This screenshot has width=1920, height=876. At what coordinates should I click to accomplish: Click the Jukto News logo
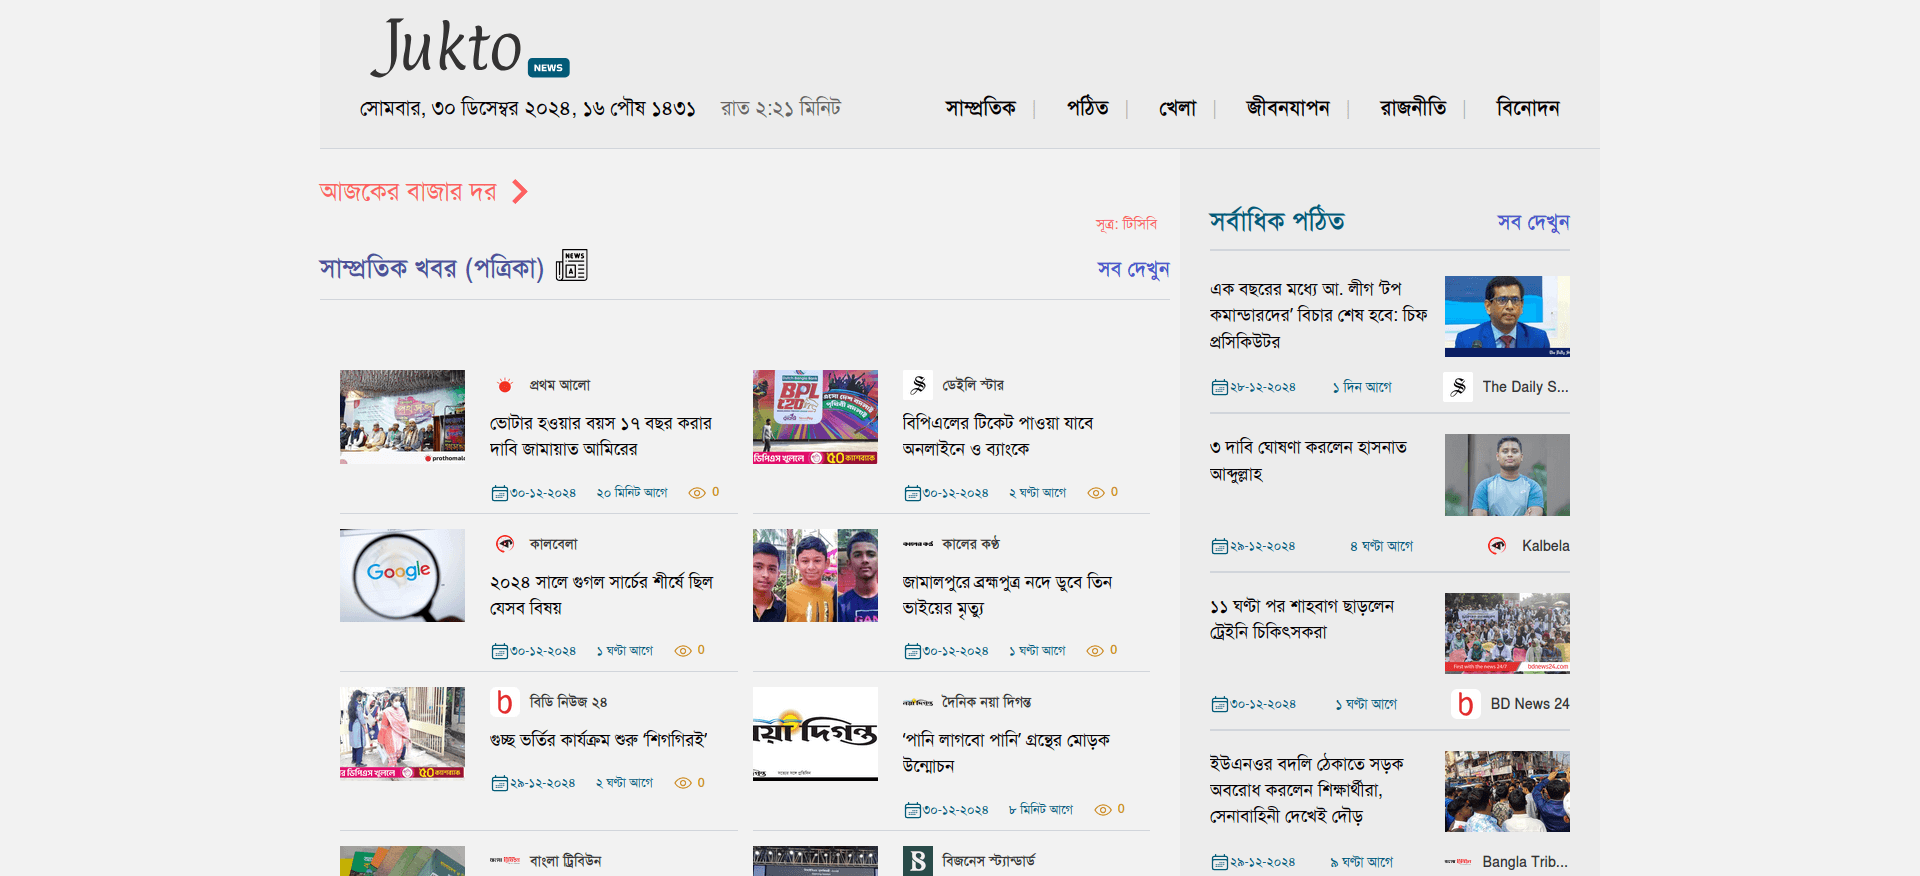[468, 49]
